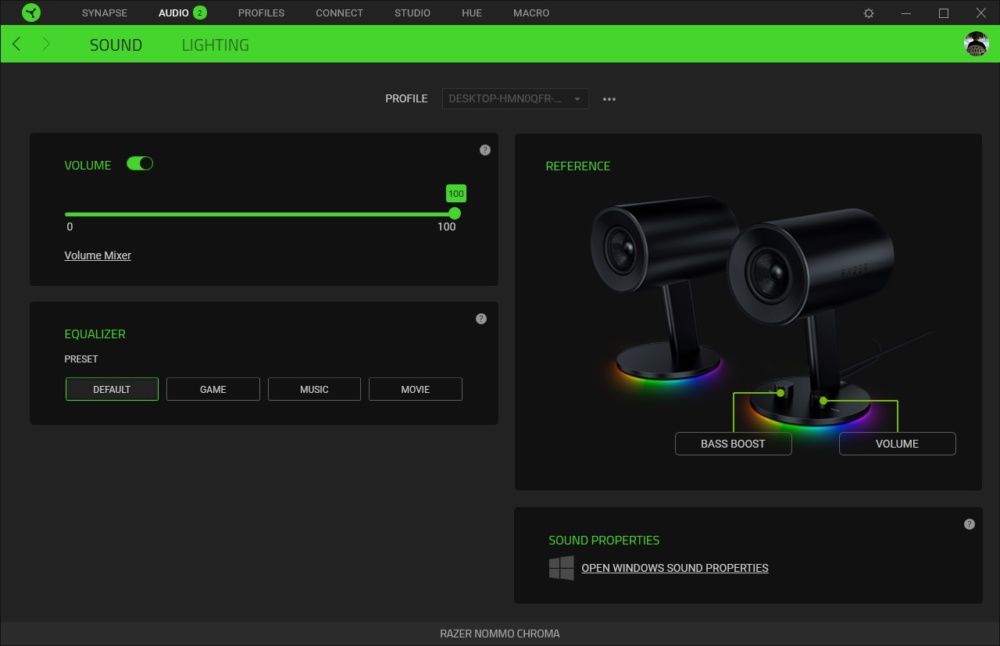Open the Volume panel help icon
The image size is (1000, 646).
click(485, 150)
